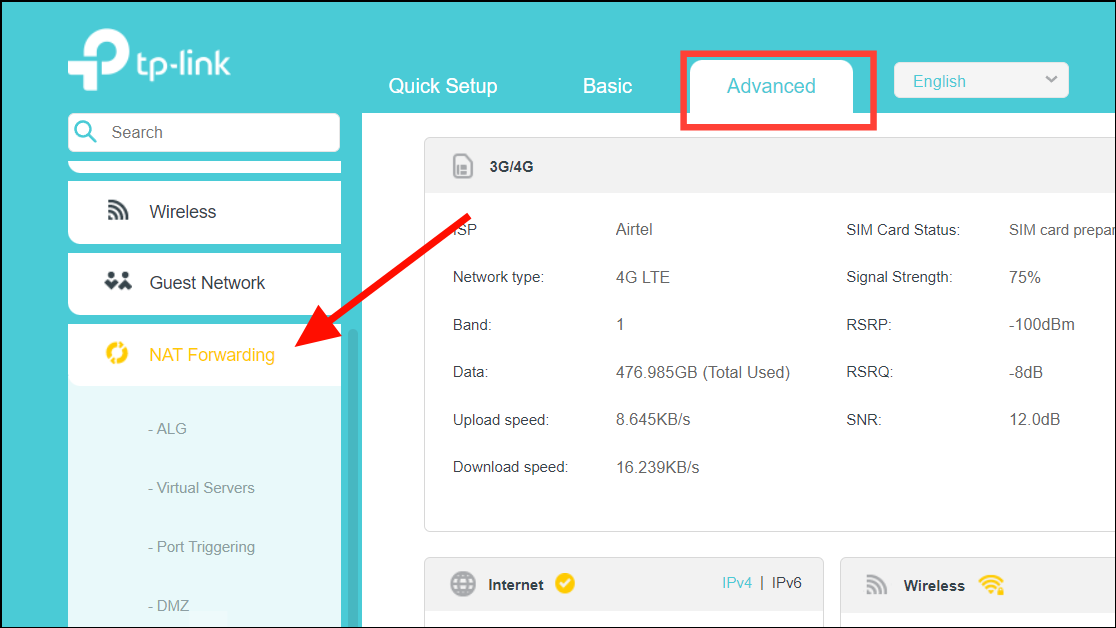The image size is (1116, 628).
Task: Click the SIM Card Status label
Action: (902, 230)
